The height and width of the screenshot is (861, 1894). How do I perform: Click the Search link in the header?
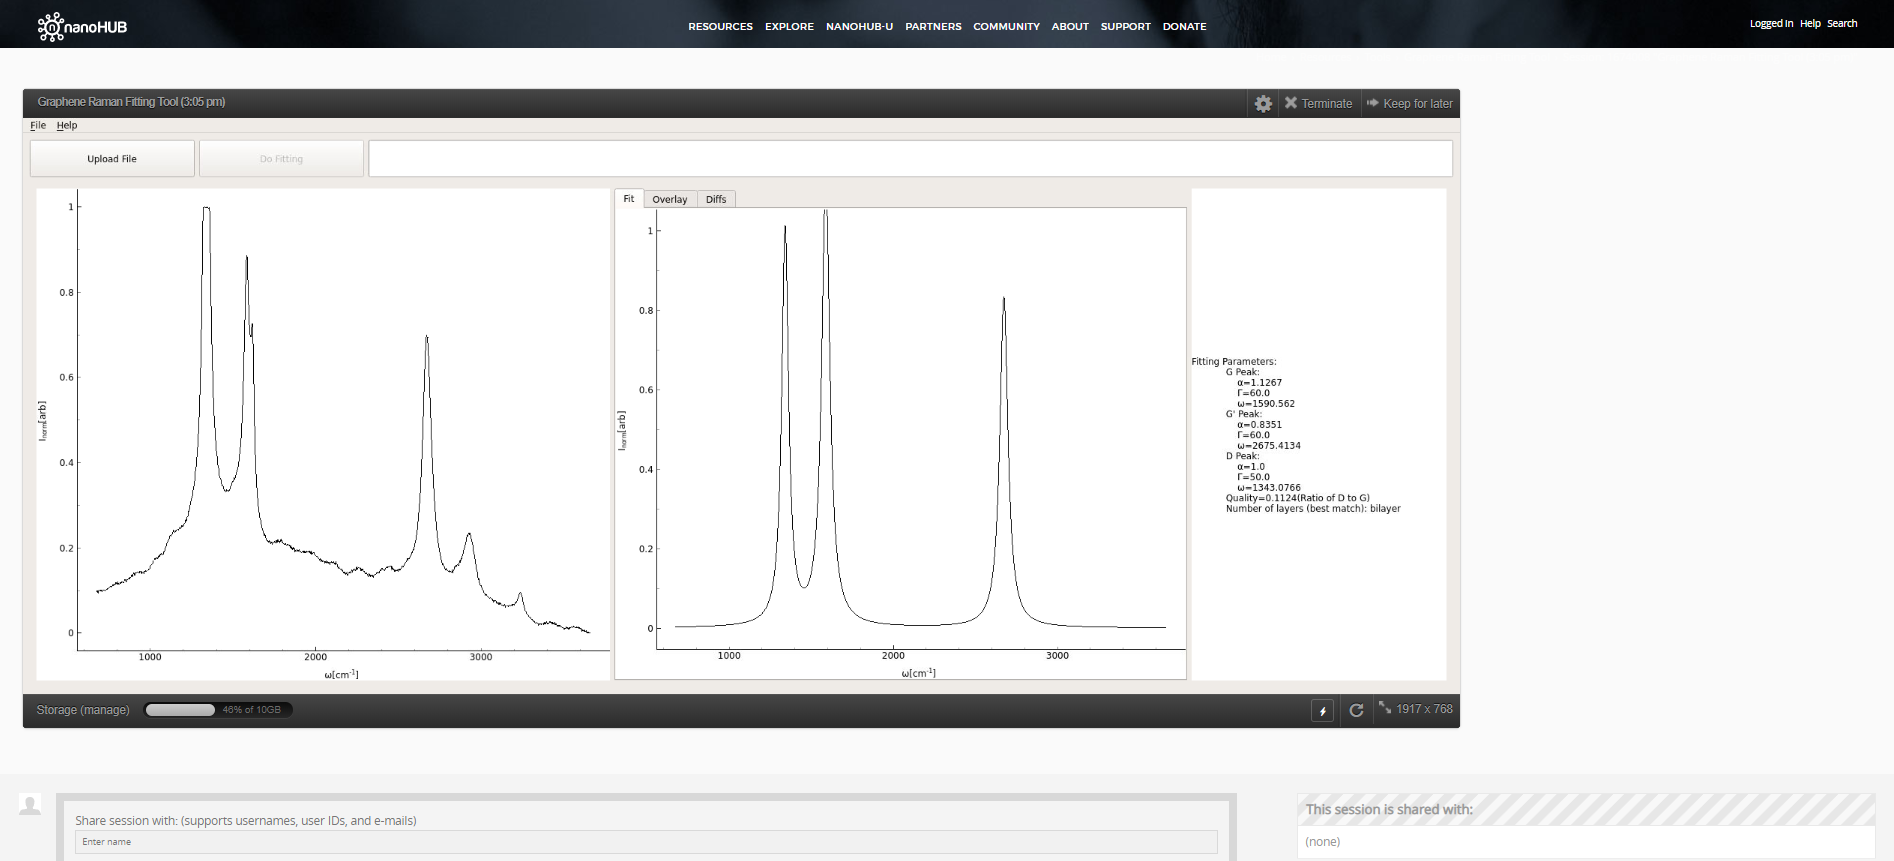(1842, 23)
